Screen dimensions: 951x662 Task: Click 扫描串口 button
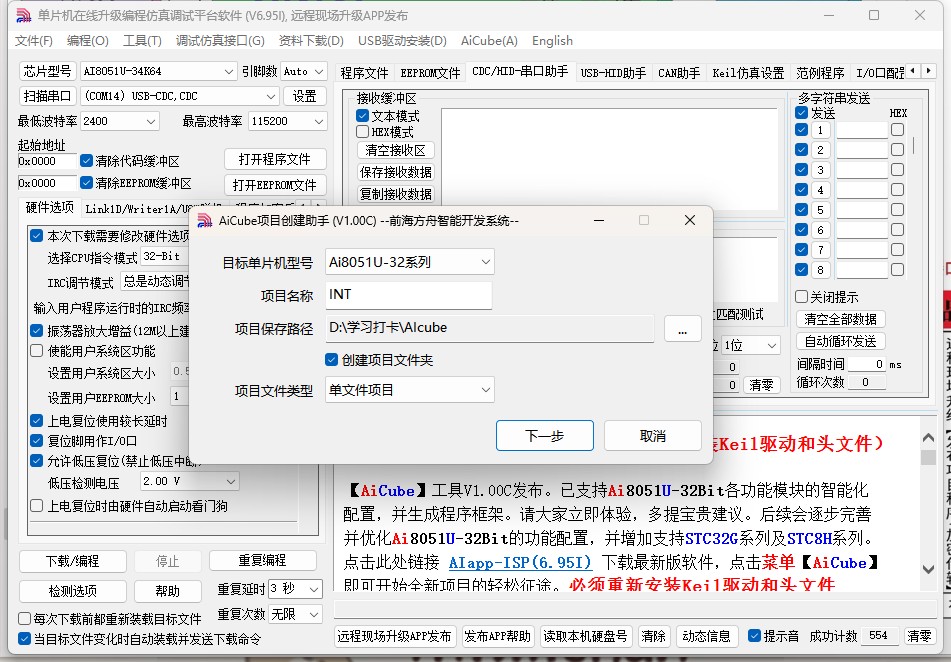pos(47,96)
